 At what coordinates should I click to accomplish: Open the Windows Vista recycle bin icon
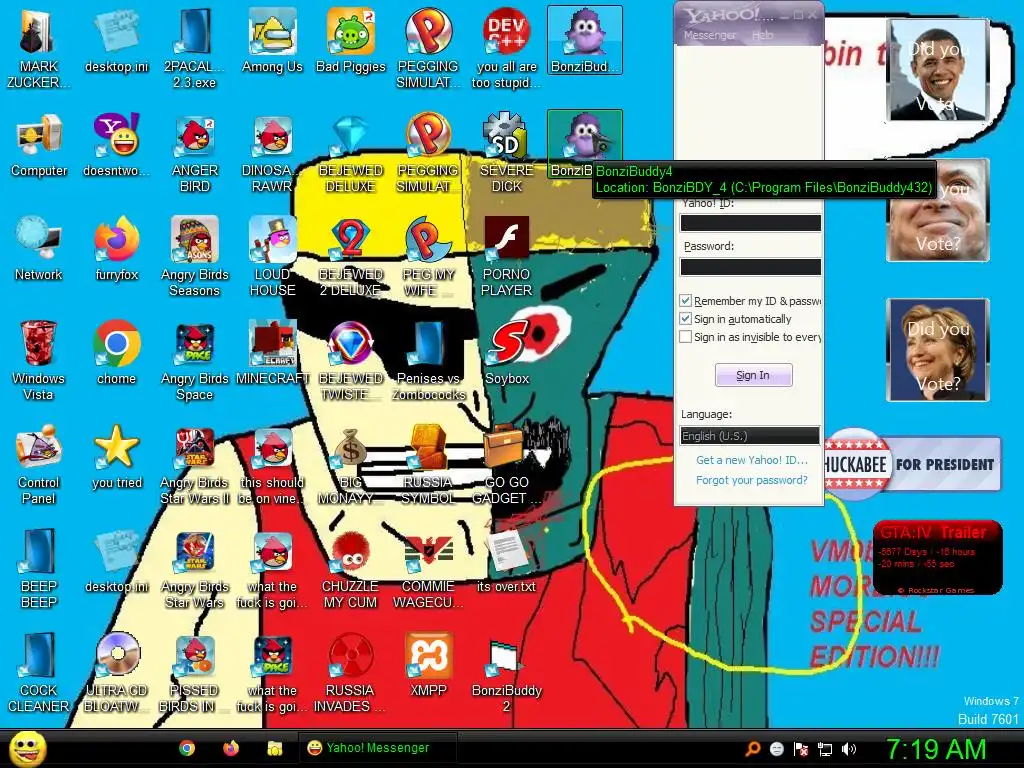(x=39, y=360)
